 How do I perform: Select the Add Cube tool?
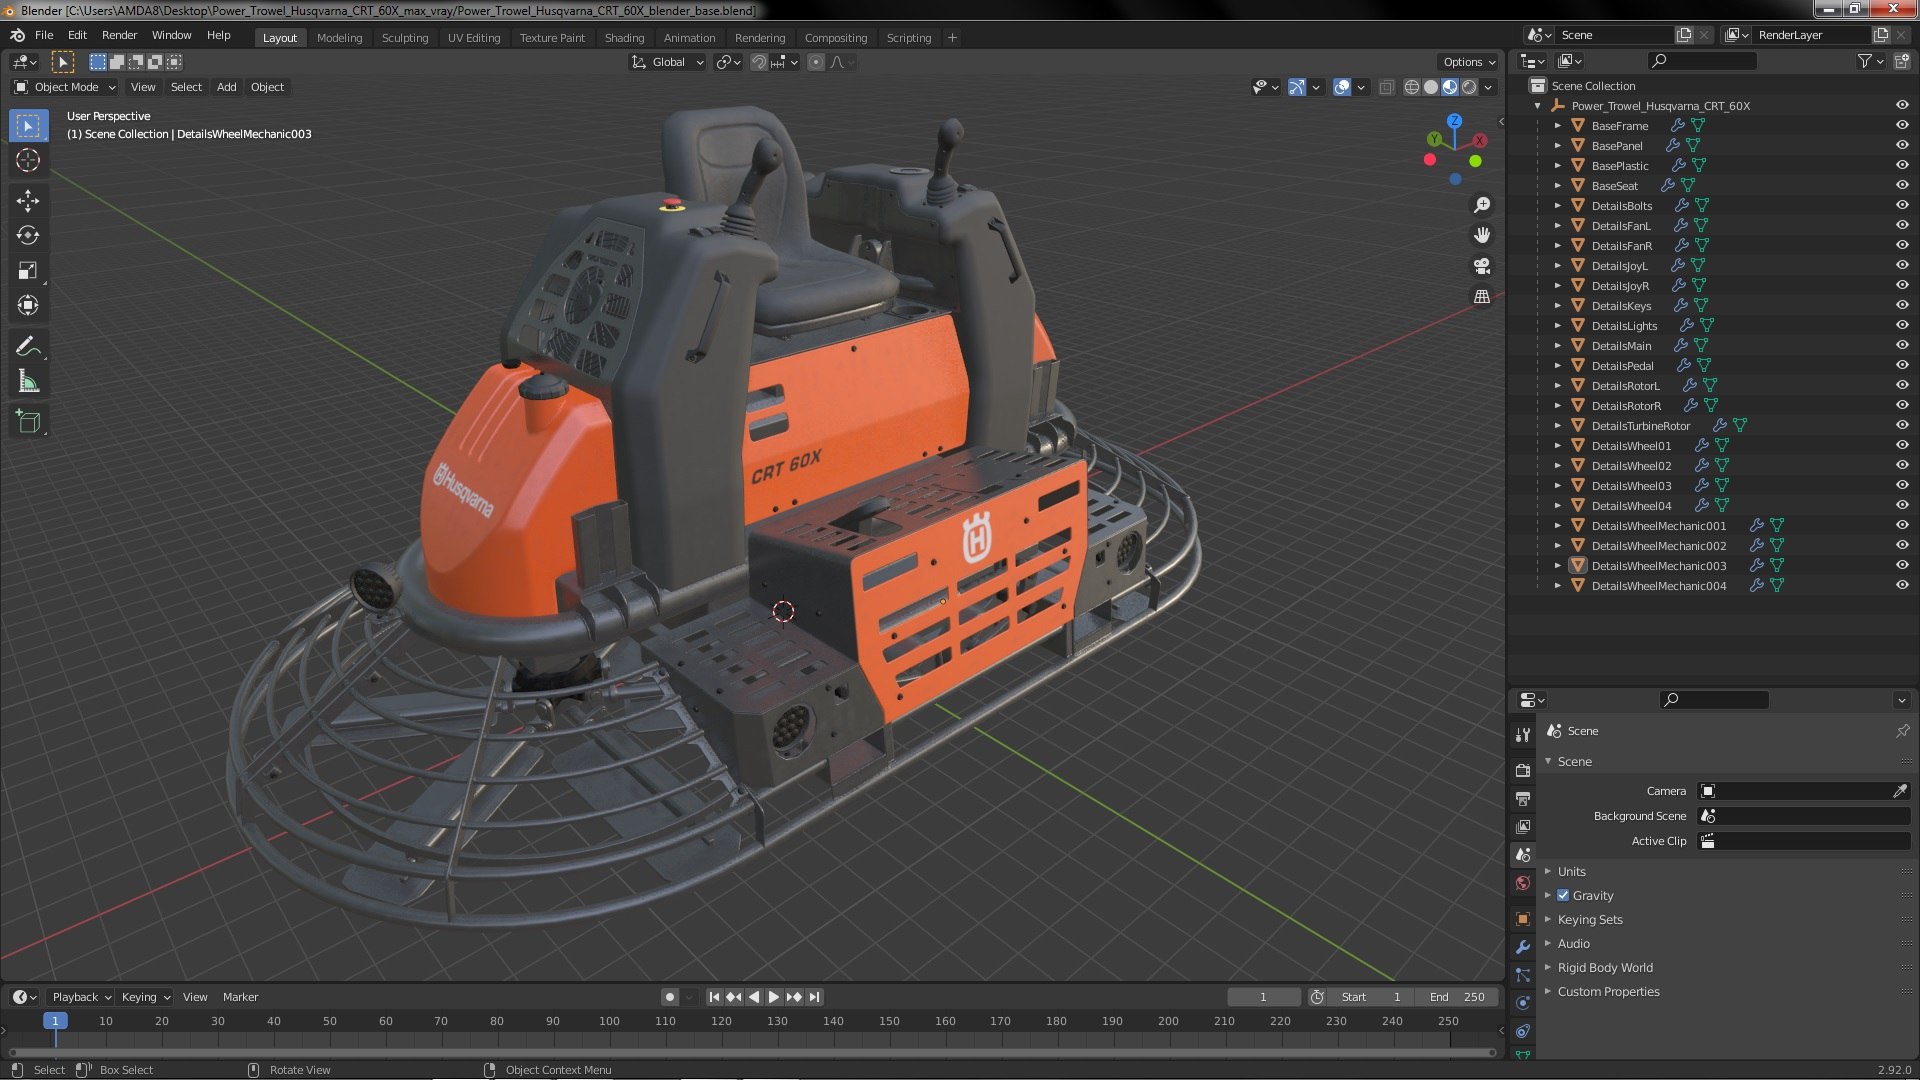click(x=28, y=422)
